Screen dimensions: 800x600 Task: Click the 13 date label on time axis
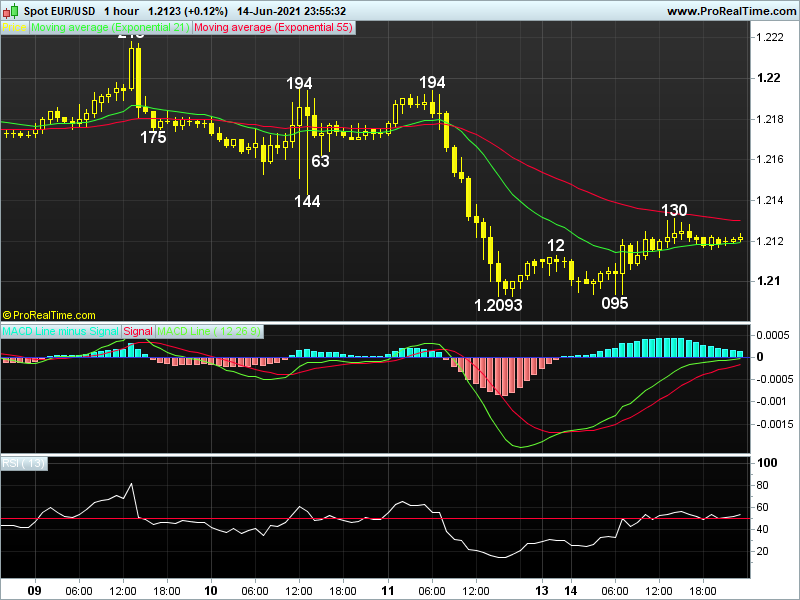click(x=542, y=591)
